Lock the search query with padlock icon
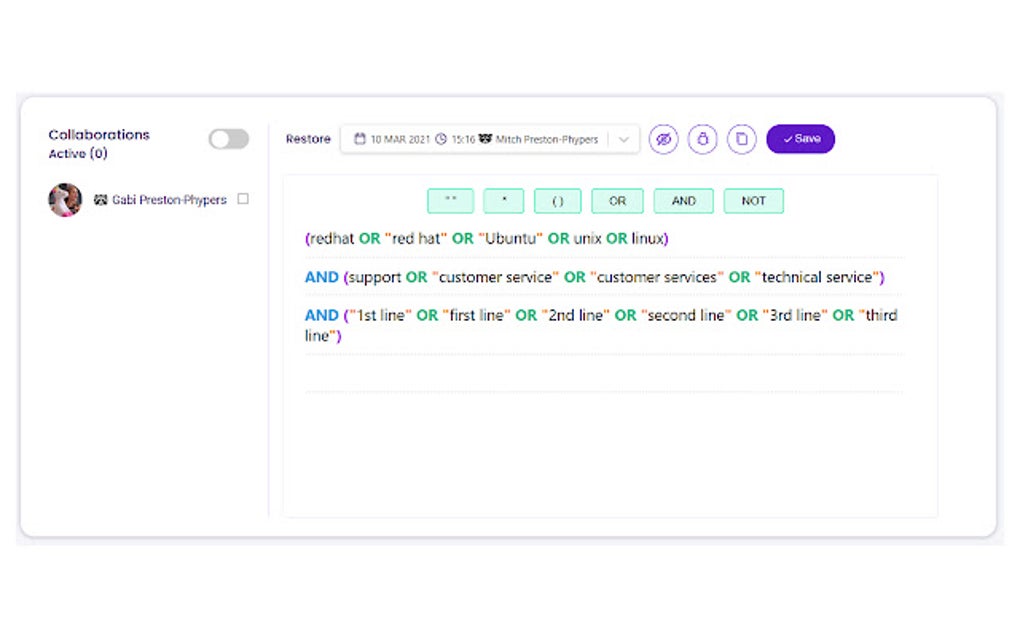The image size is (1020, 638). 703,139
